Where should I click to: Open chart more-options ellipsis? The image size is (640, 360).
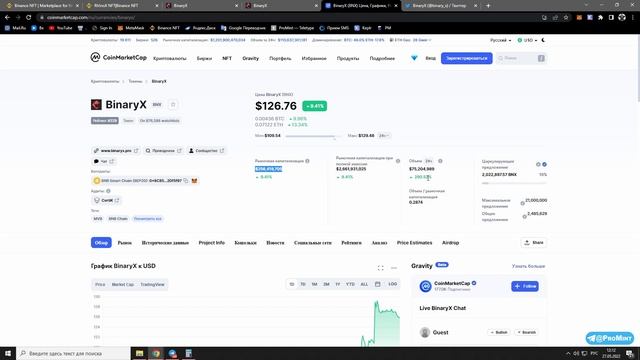(x=393, y=268)
